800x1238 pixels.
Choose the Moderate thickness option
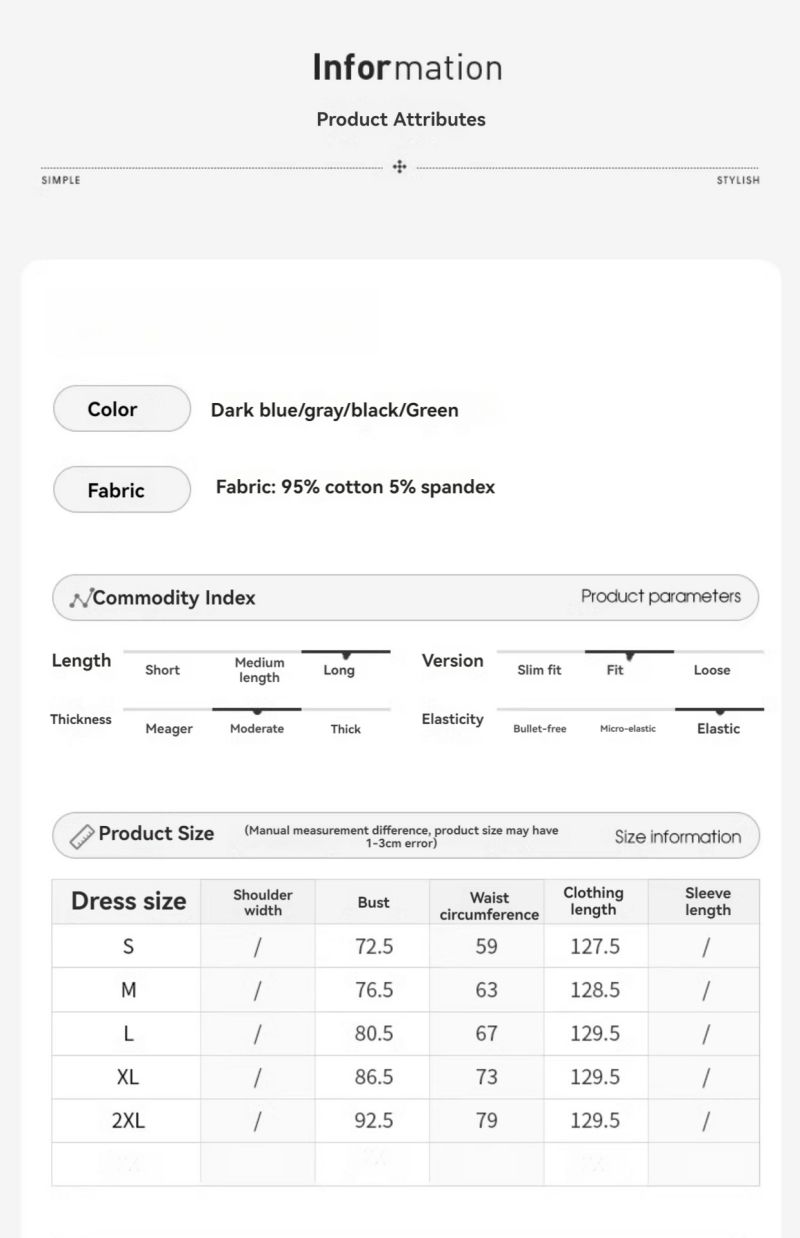[x=257, y=729]
